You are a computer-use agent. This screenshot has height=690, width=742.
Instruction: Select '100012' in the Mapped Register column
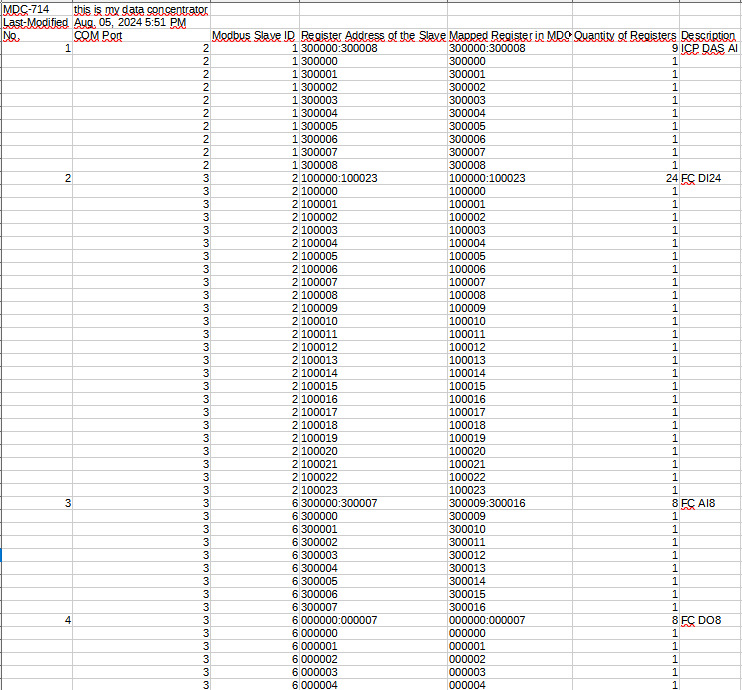click(510, 347)
